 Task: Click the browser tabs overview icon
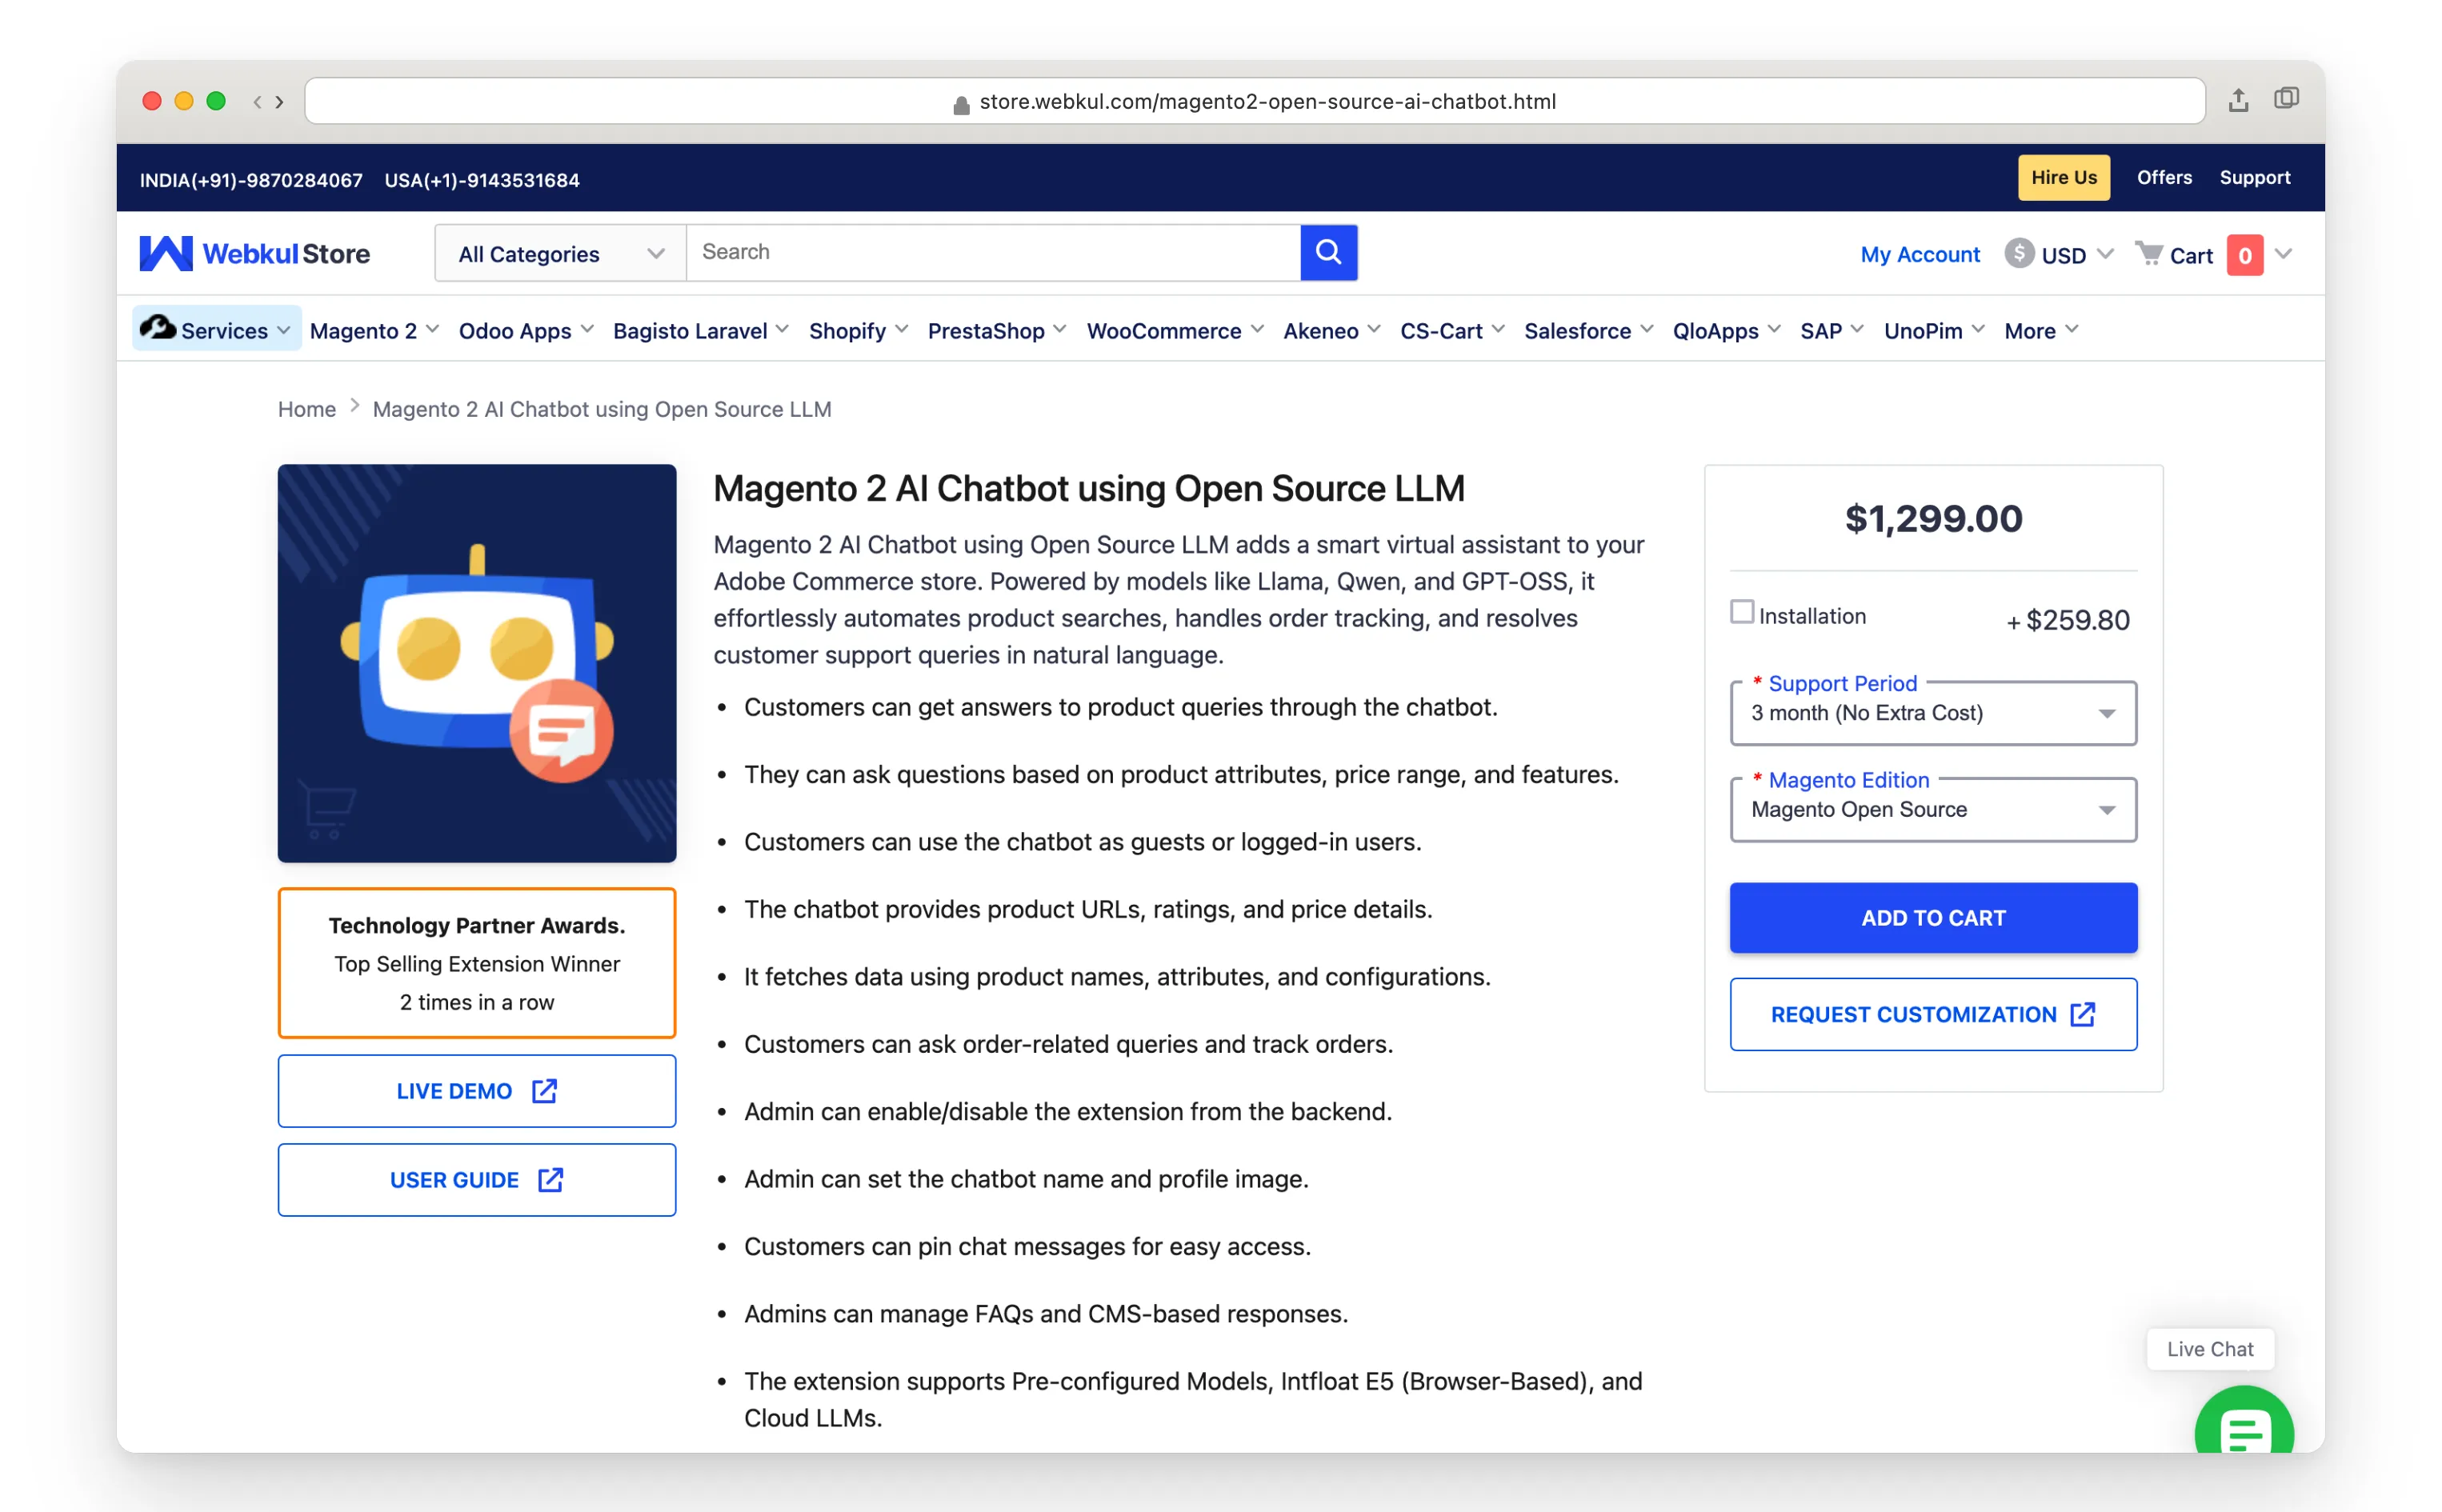coord(2286,99)
